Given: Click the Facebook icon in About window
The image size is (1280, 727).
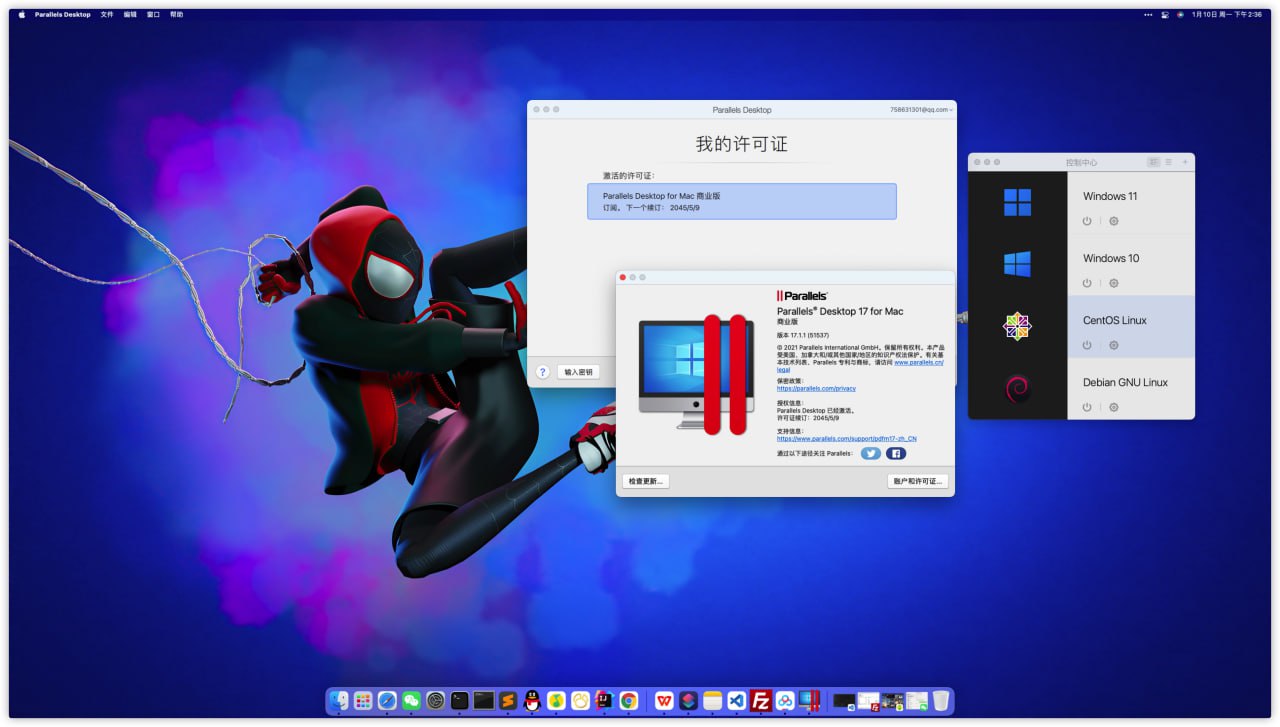Looking at the screenshot, I should 896,453.
